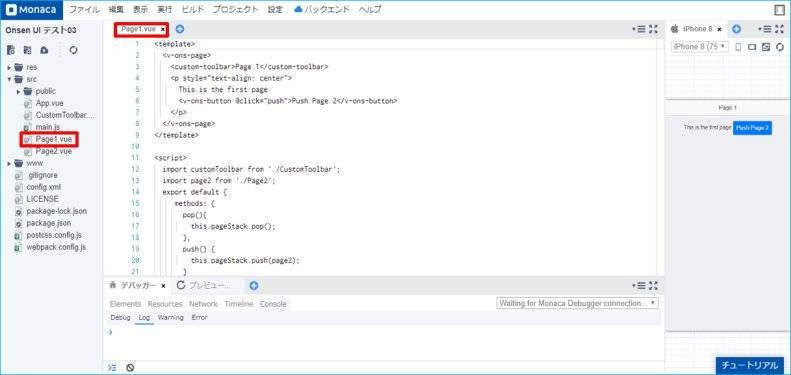Add a new tab in debugger pane
Image resolution: width=791 pixels, height=375 pixels.
pos(254,286)
